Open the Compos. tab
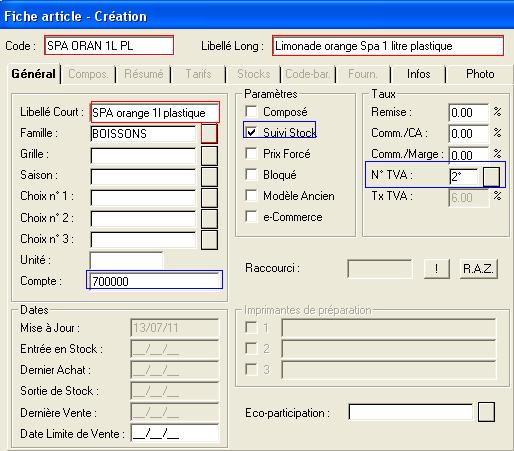 point(88,74)
